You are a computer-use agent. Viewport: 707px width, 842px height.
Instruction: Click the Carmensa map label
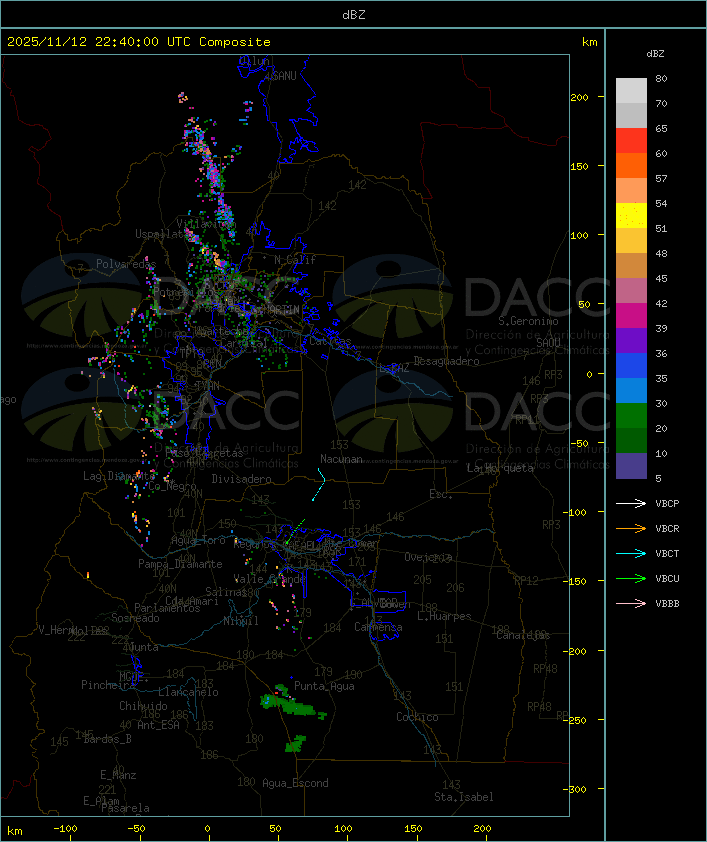click(x=378, y=627)
